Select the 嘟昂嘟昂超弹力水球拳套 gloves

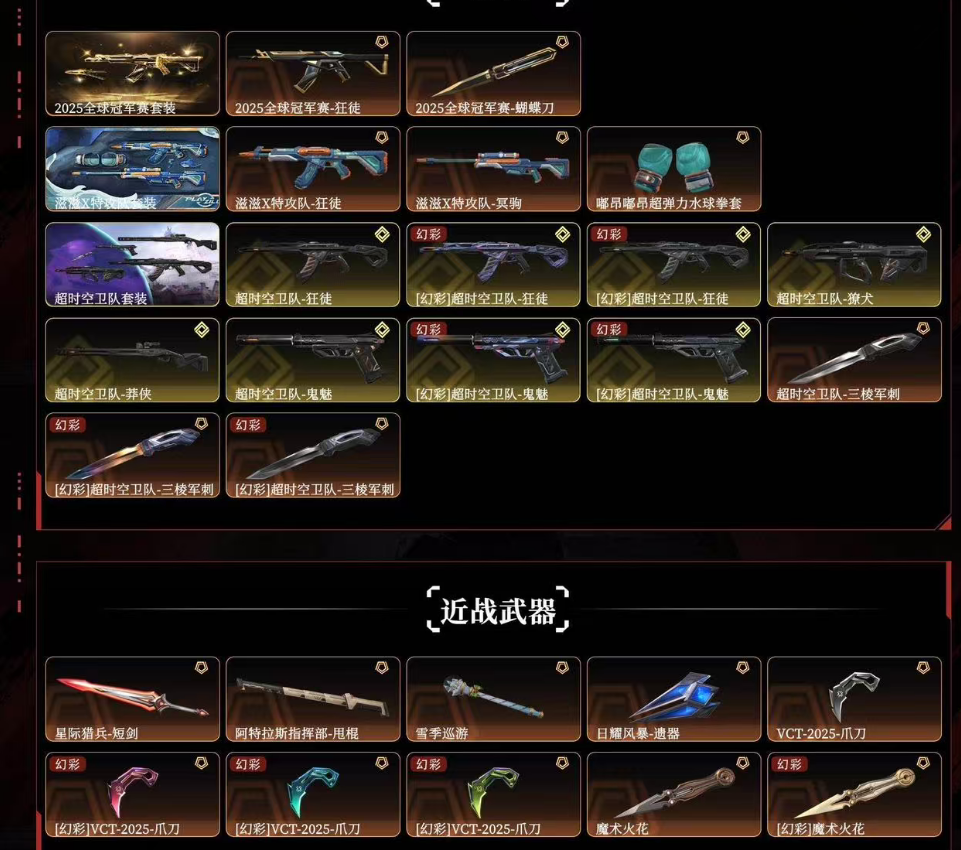tap(674, 169)
